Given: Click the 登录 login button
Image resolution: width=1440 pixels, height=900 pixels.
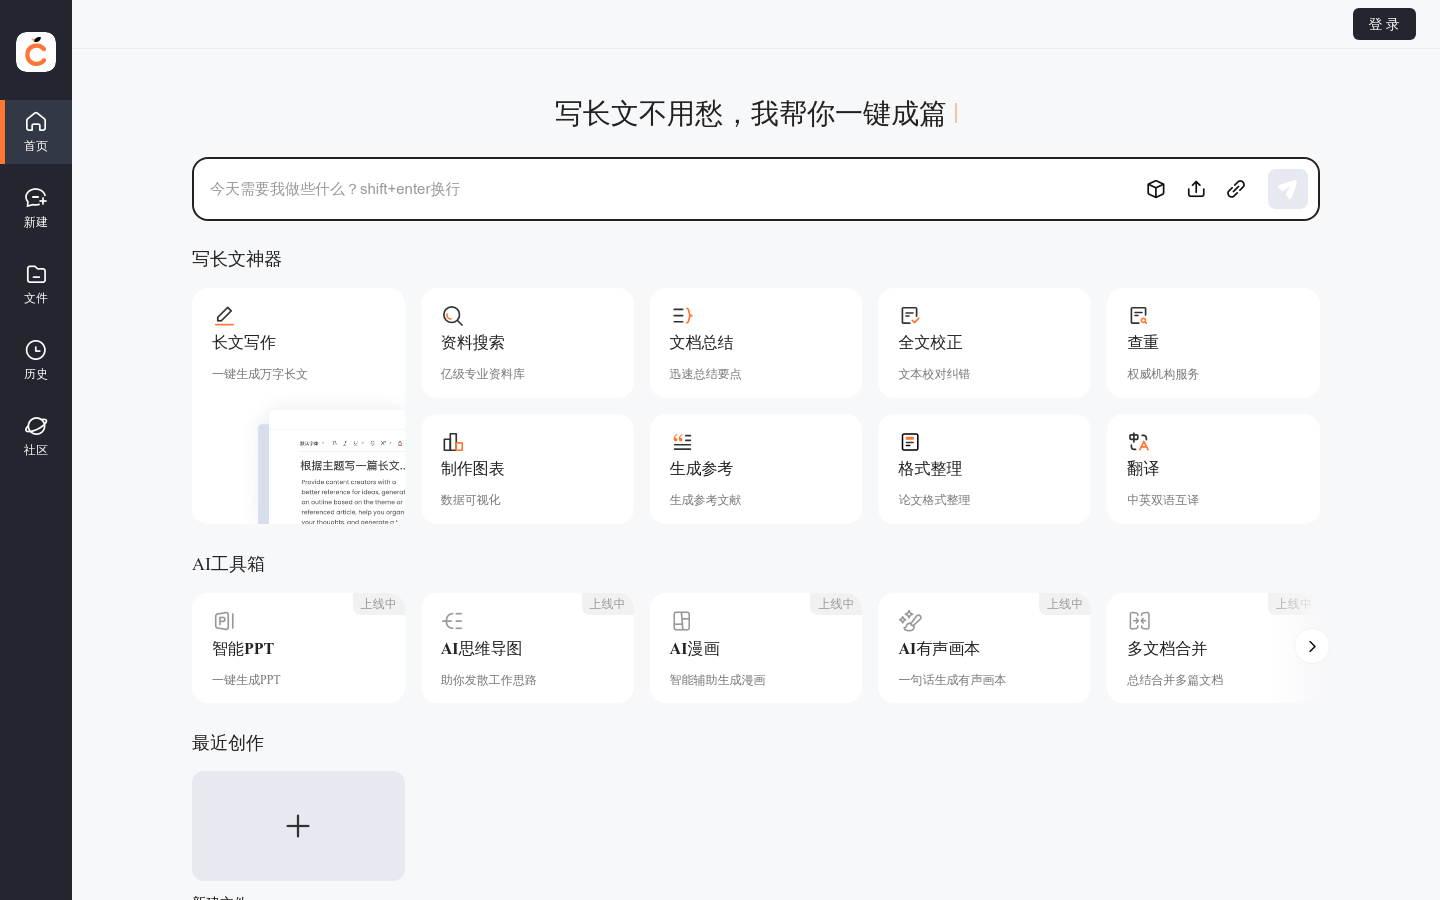Looking at the screenshot, I should (1384, 24).
